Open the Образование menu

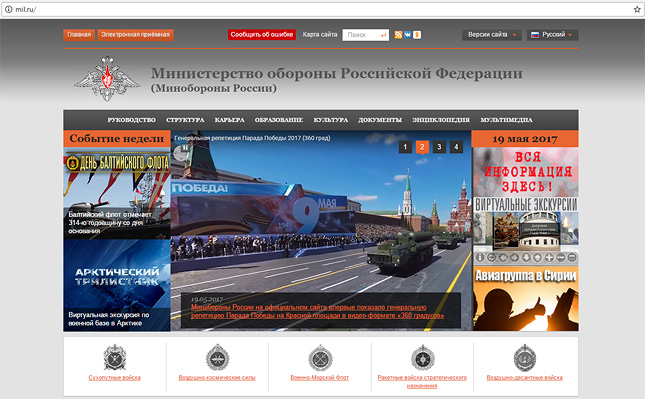[279, 120]
